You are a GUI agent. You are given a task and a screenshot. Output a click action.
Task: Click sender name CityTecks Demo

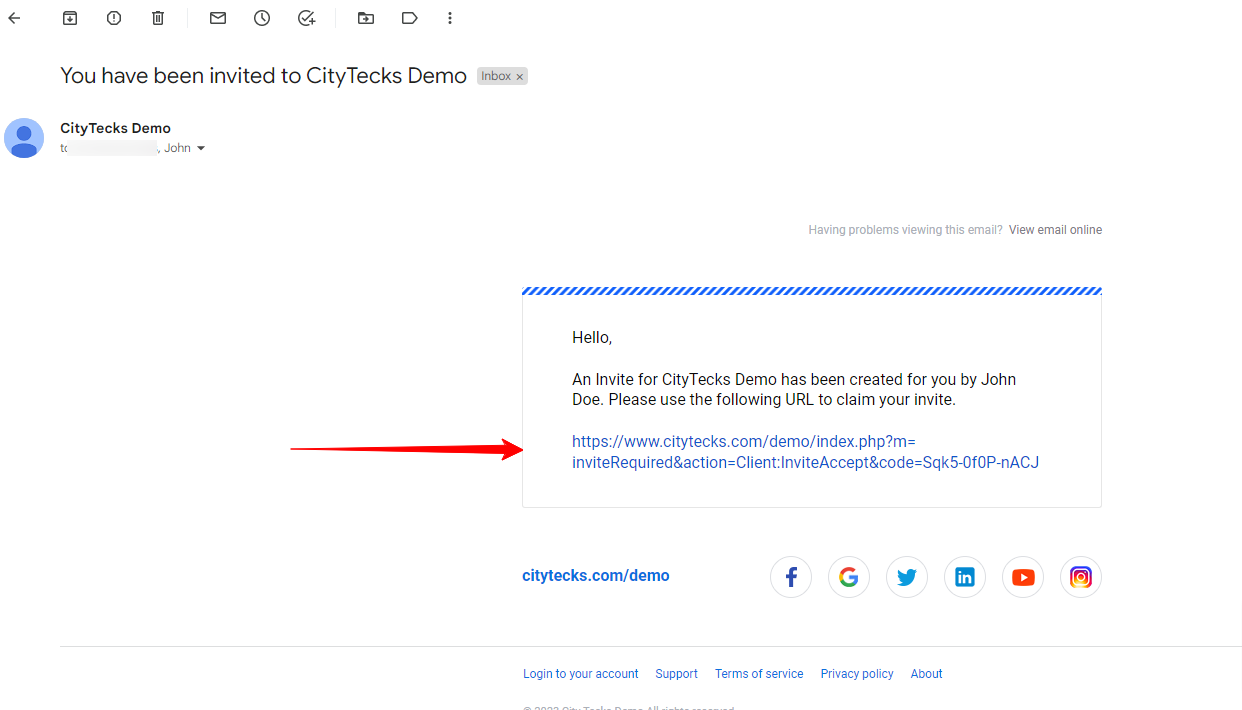pyautogui.click(x=115, y=128)
